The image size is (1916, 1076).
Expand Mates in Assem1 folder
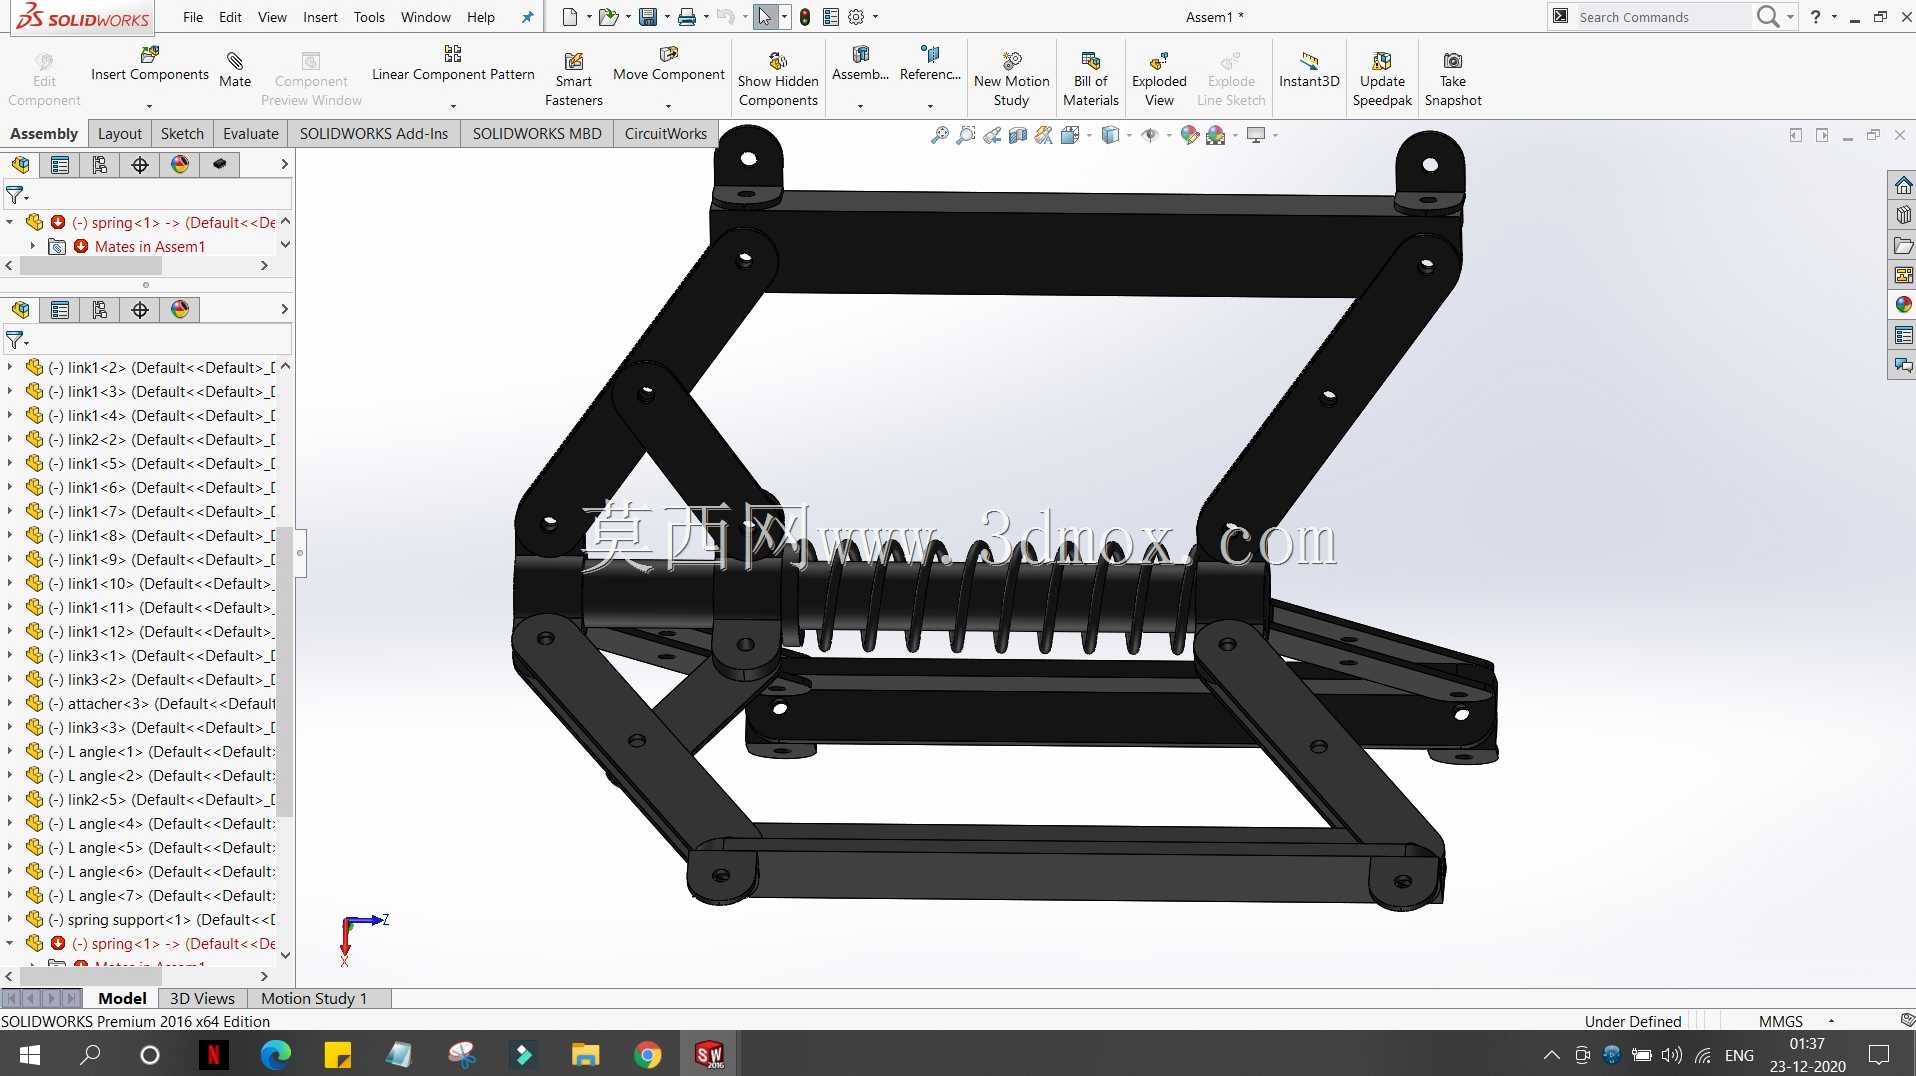33,246
